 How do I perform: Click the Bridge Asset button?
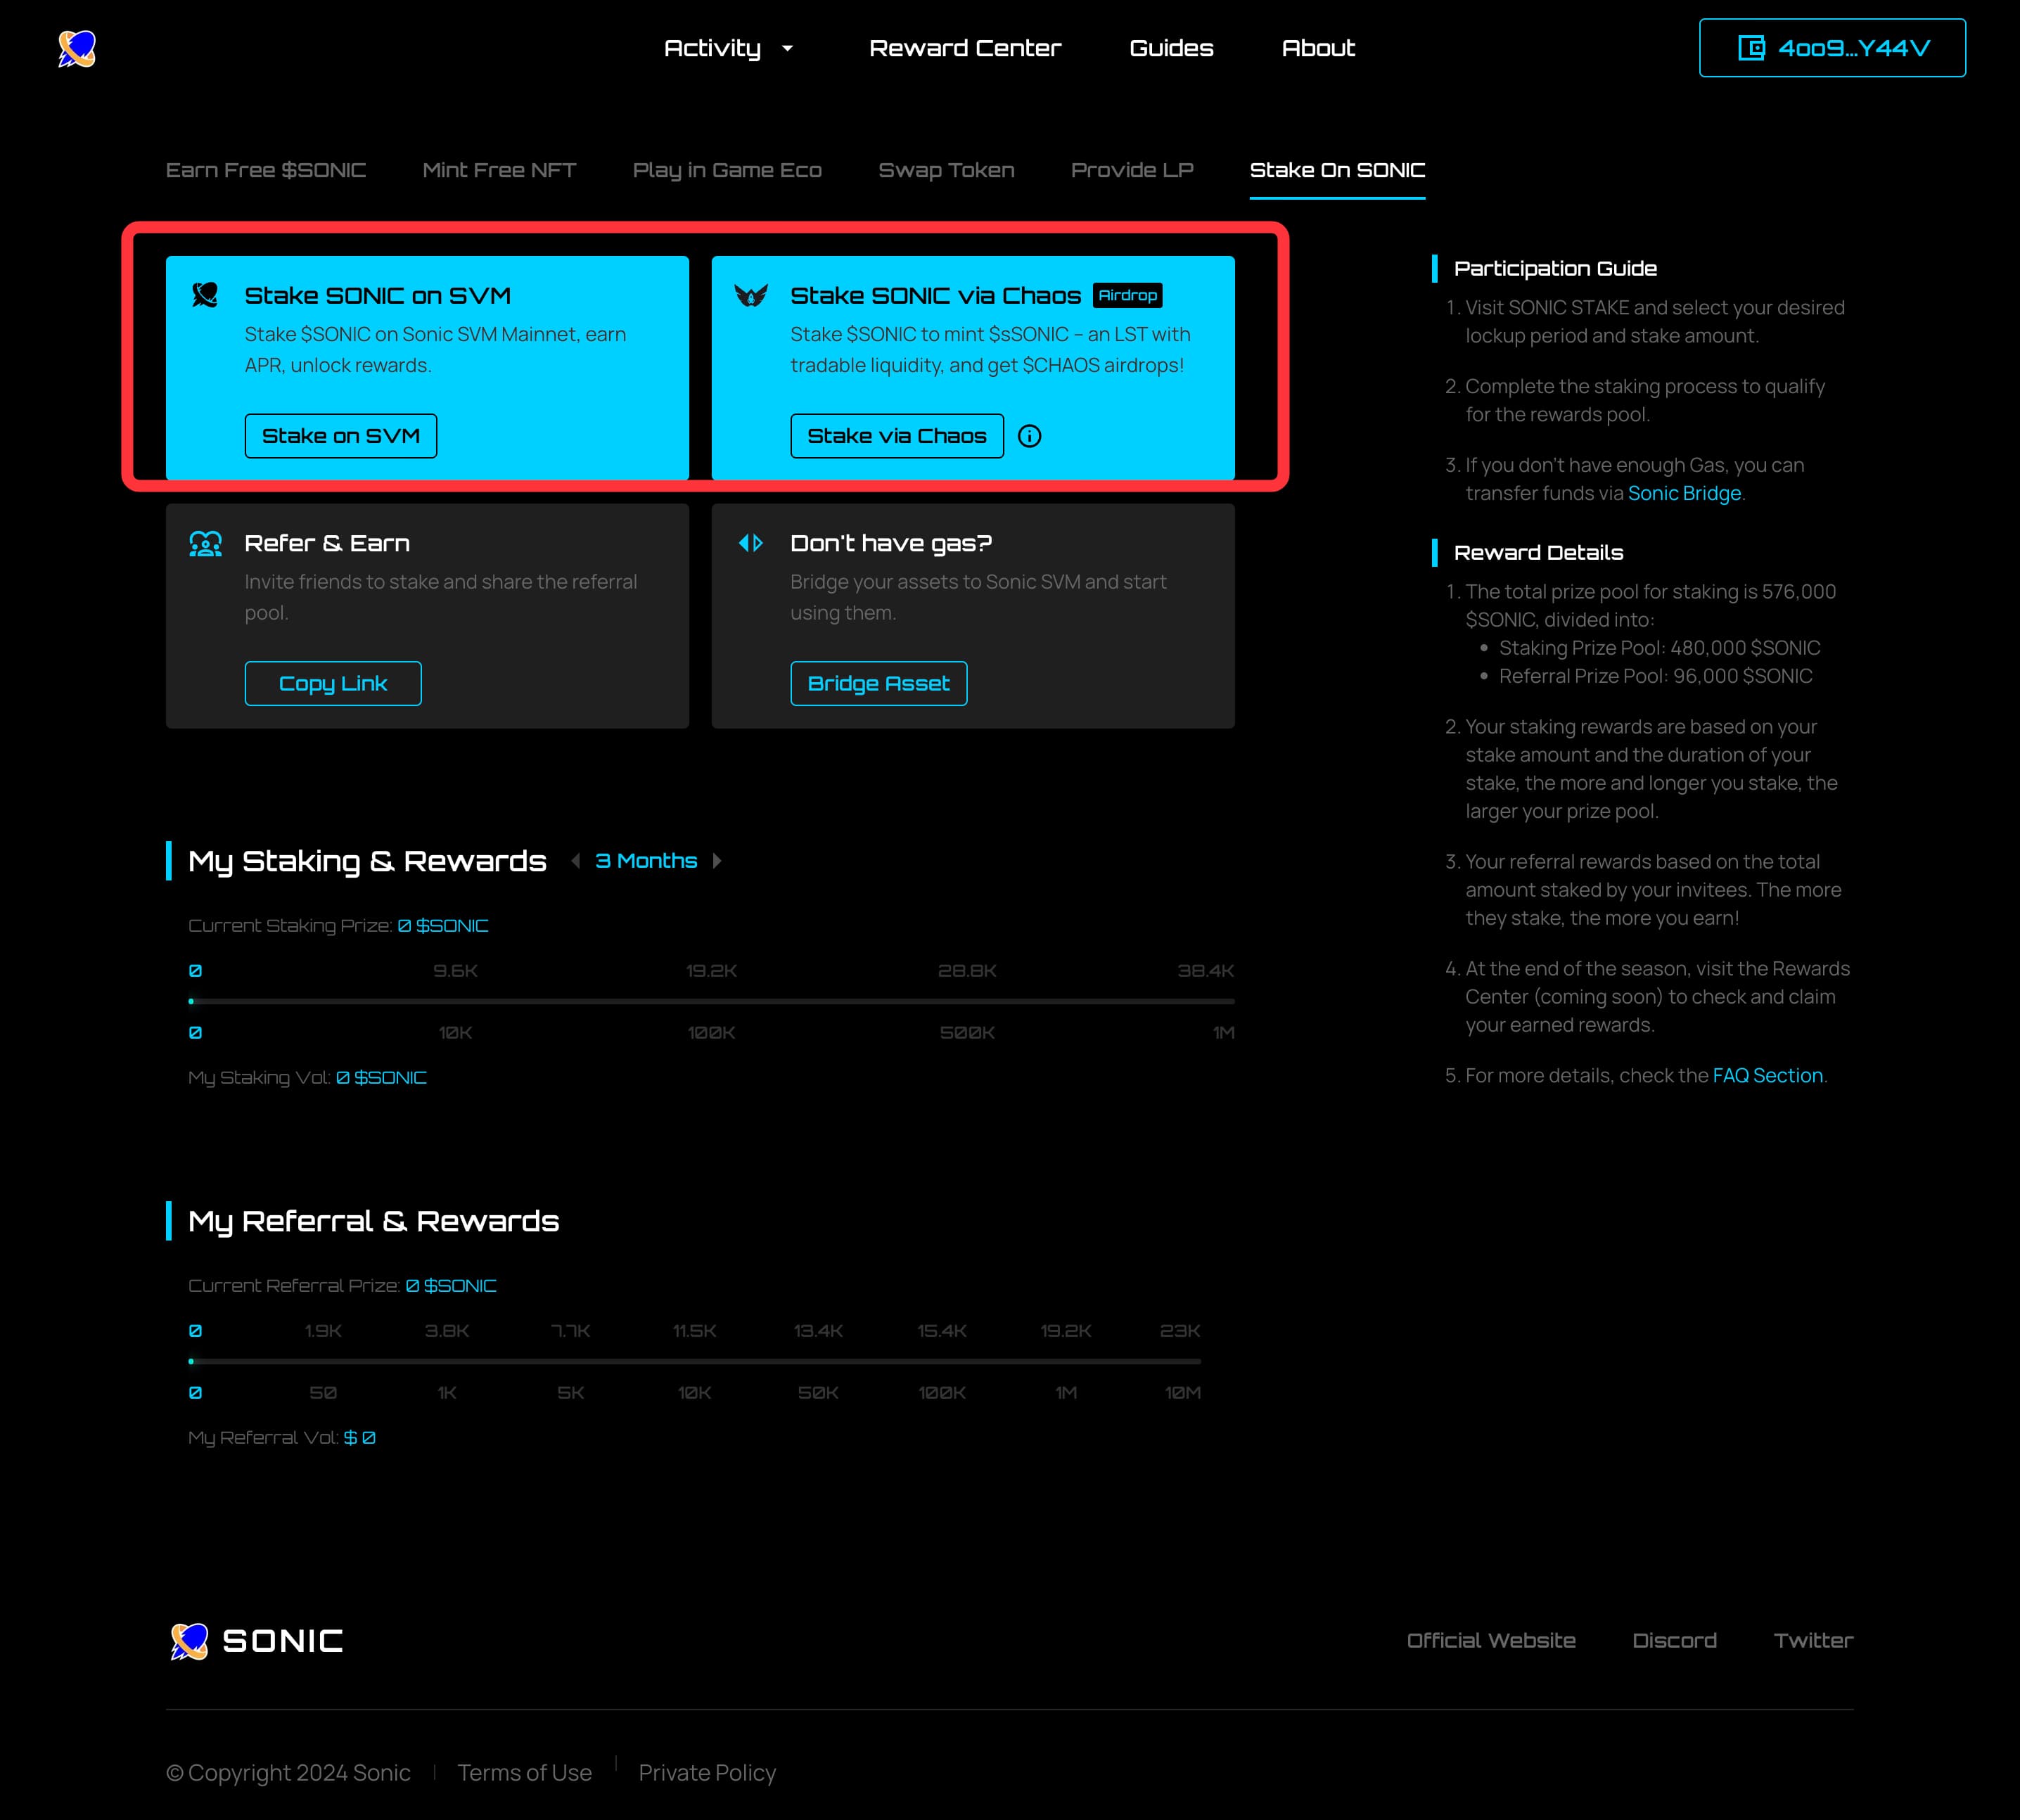pos(879,684)
